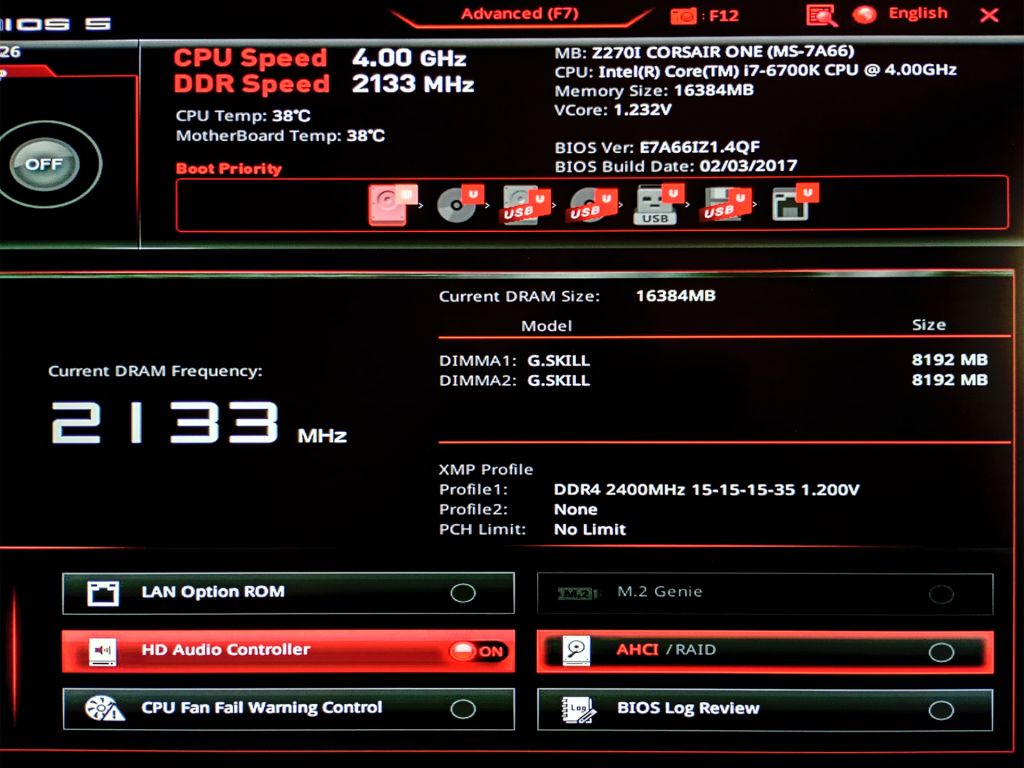Open the LAN Option ROM button

pos(288,593)
